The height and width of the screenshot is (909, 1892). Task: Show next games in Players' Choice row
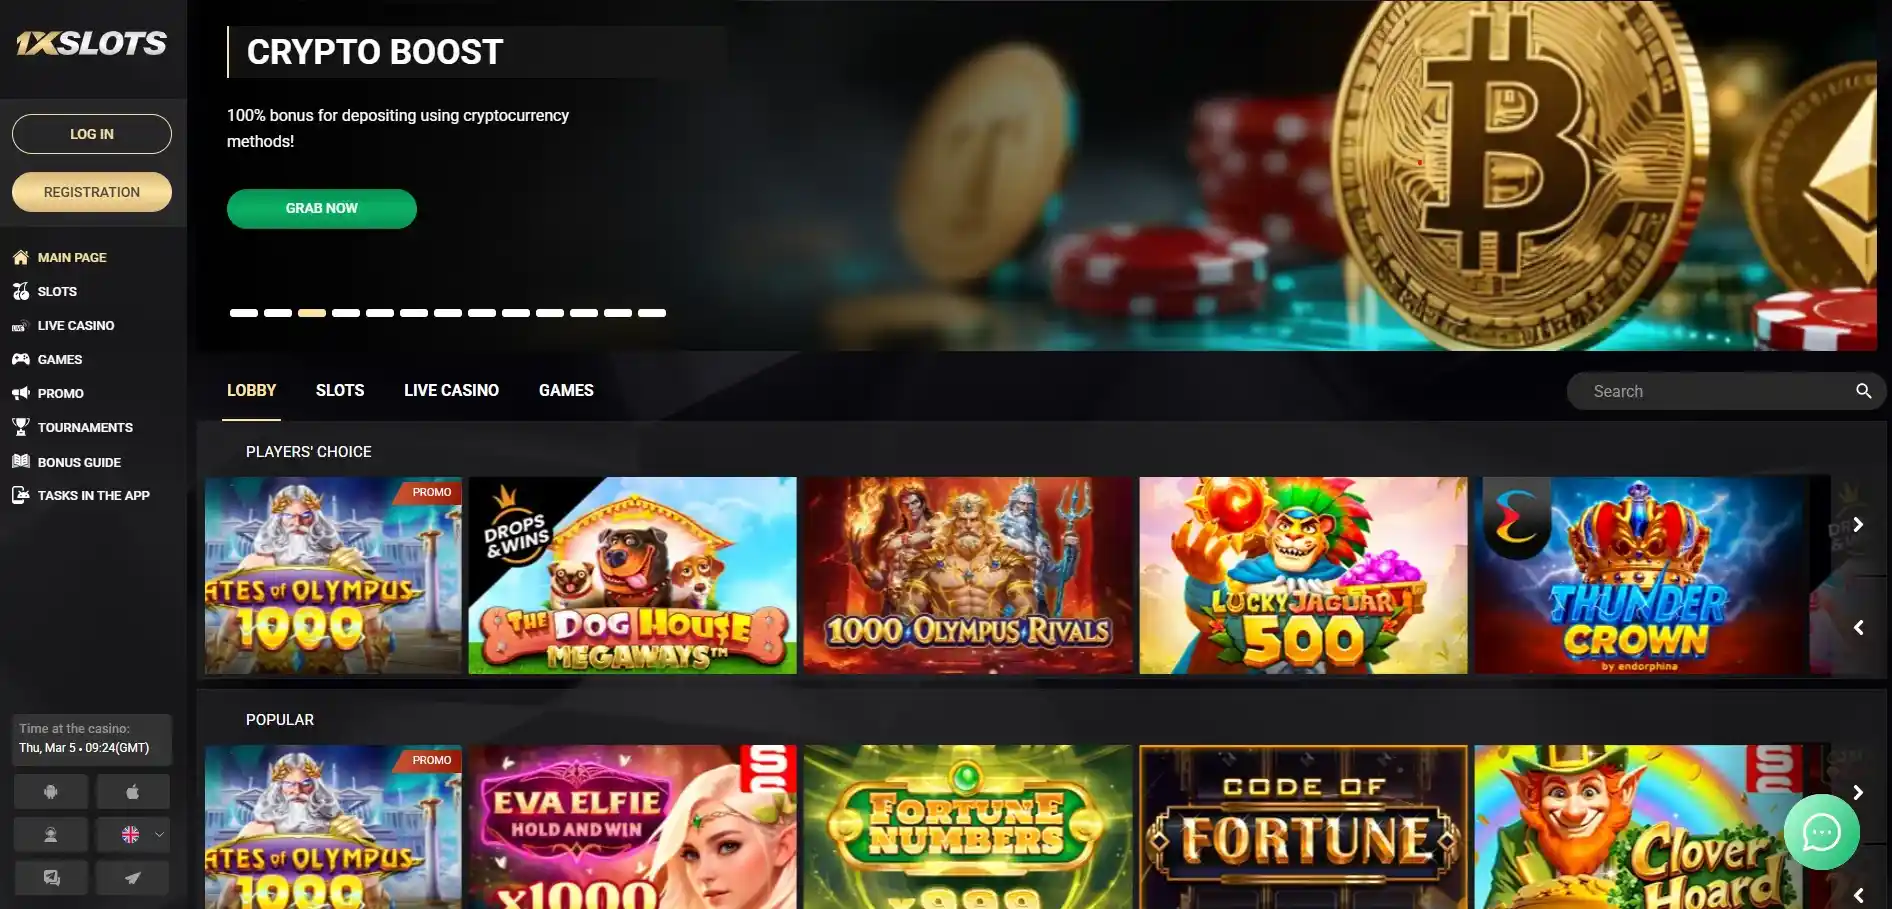[x=1857, y=525]
